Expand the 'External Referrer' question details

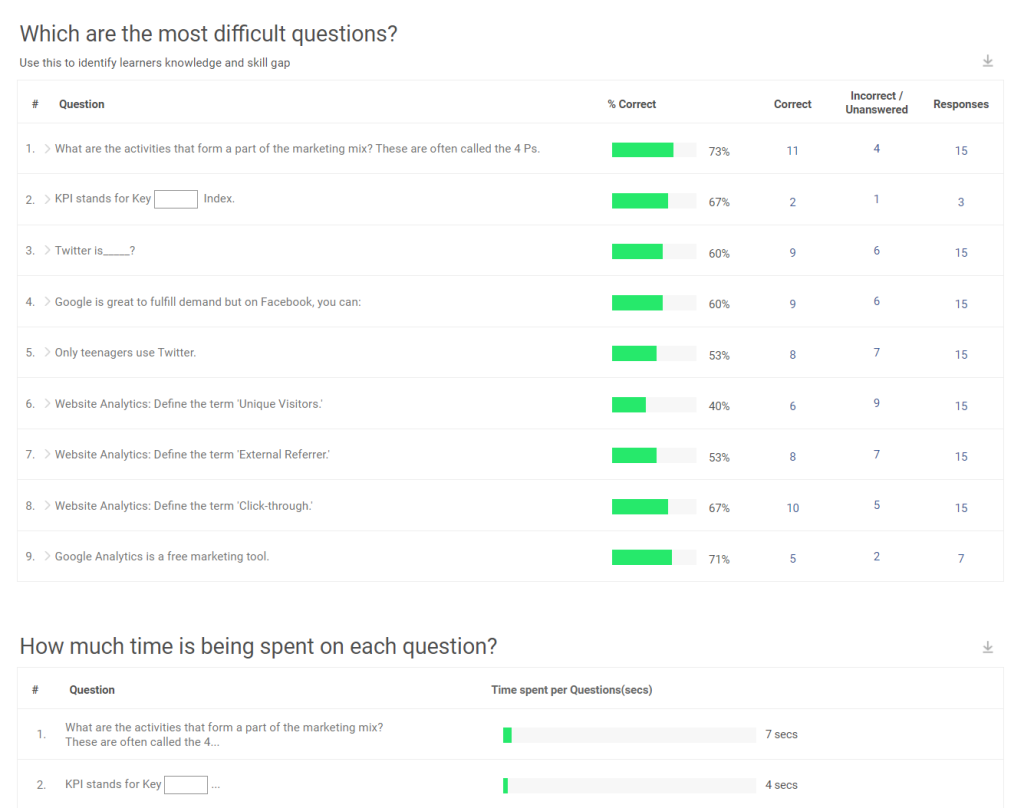point(47,454)
